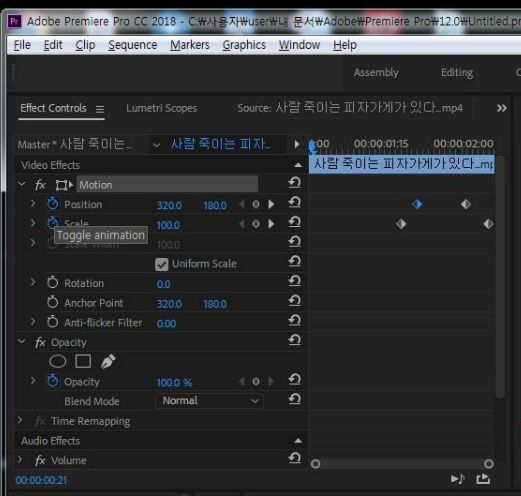521x496 pixels.
Task: Expand the Rotation parameter
Action: [33, 282]
